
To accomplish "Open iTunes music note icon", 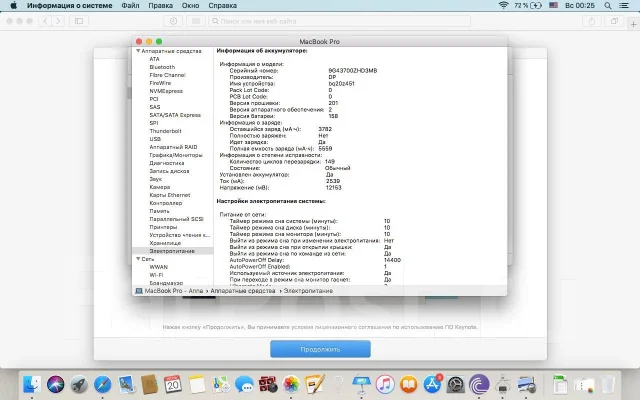I will click(x=385, y=384).
